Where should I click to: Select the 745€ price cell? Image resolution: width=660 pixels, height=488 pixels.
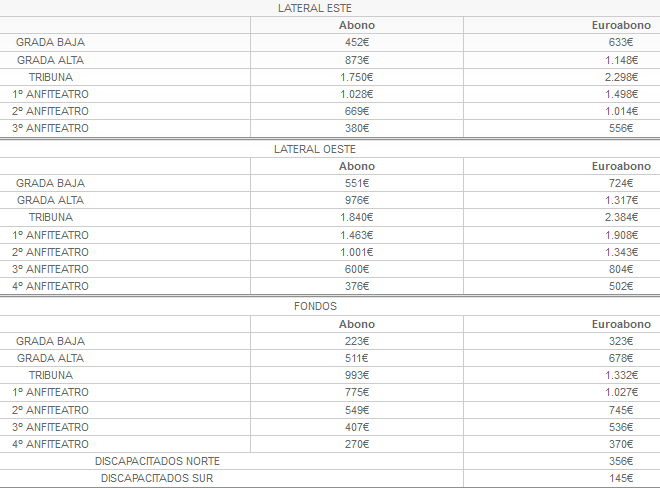click(621, 410)
